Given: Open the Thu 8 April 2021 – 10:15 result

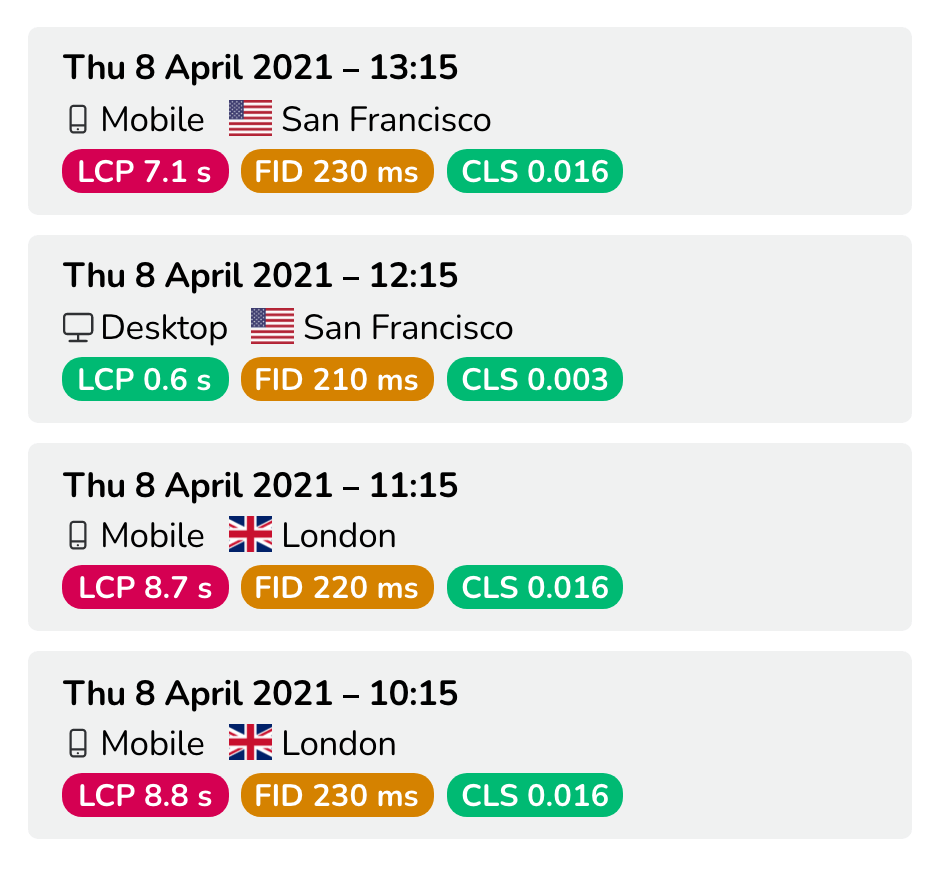Looking at the screenshot, I should pos(470,745).
